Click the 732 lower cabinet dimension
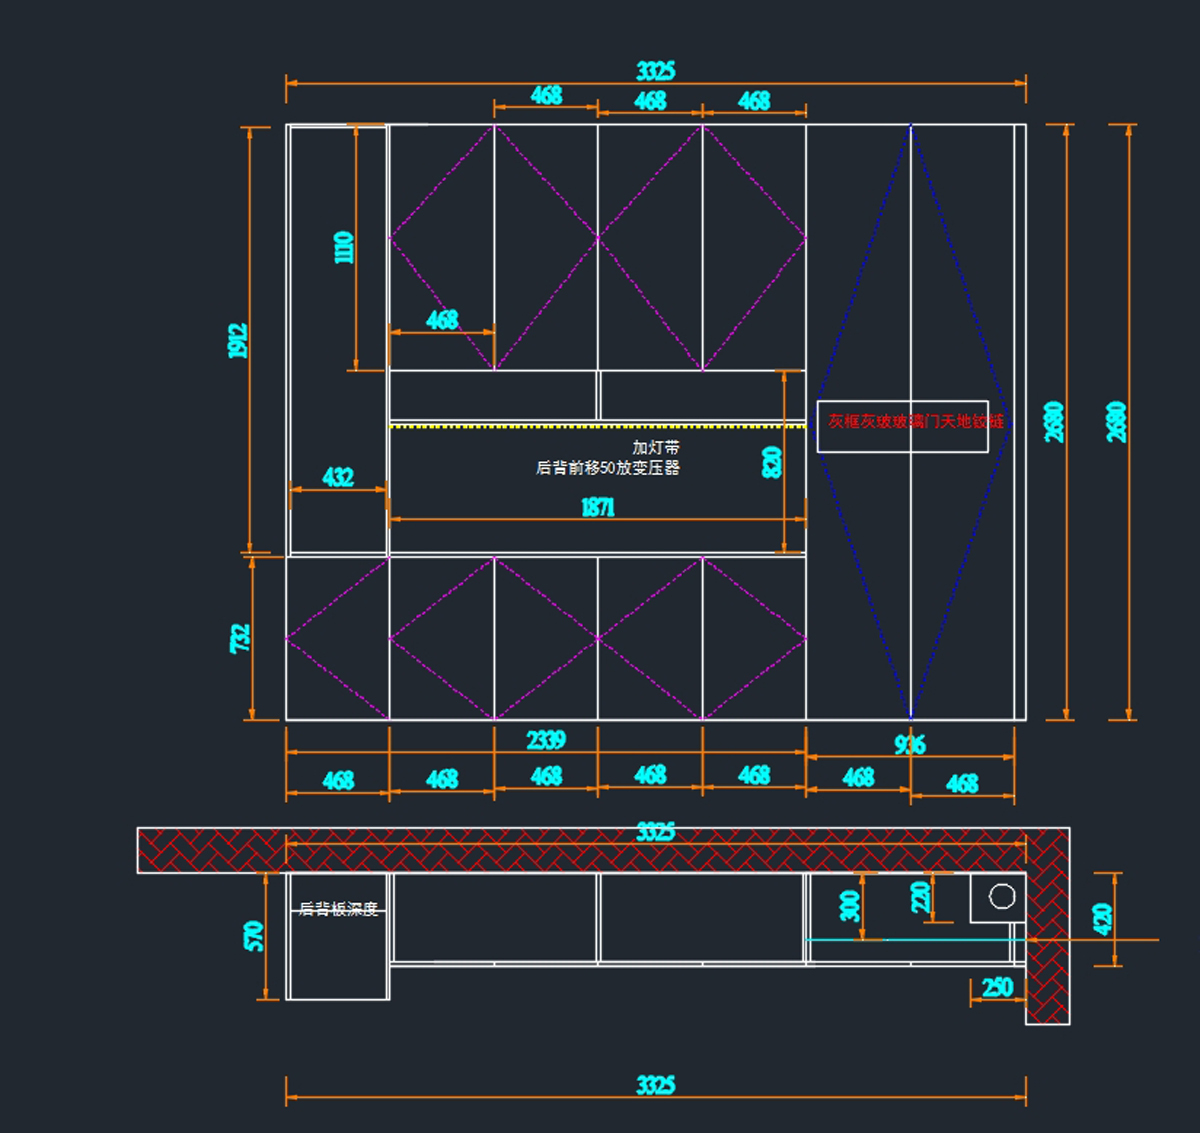 click(240, 638)
